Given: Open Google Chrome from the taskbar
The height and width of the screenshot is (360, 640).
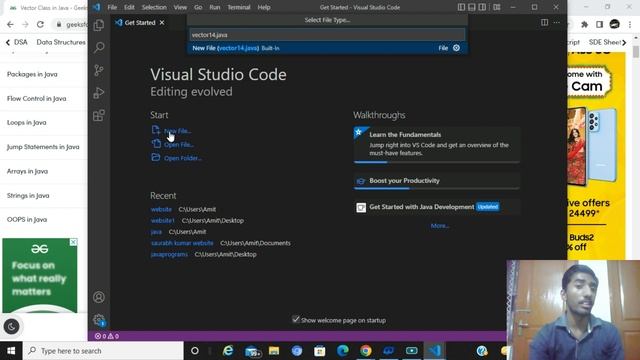Looking at the screenshot, I should point(366,351).
